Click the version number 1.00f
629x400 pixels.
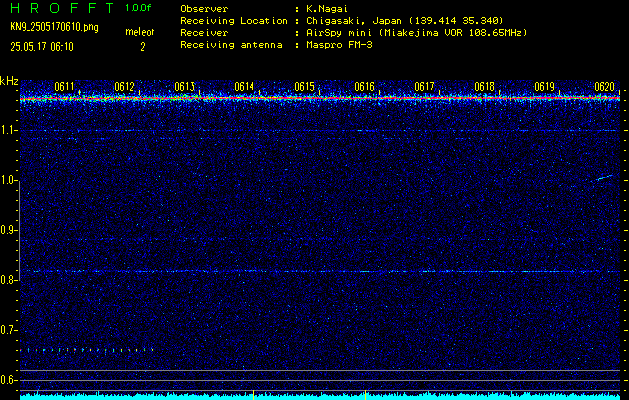(138, 8)
